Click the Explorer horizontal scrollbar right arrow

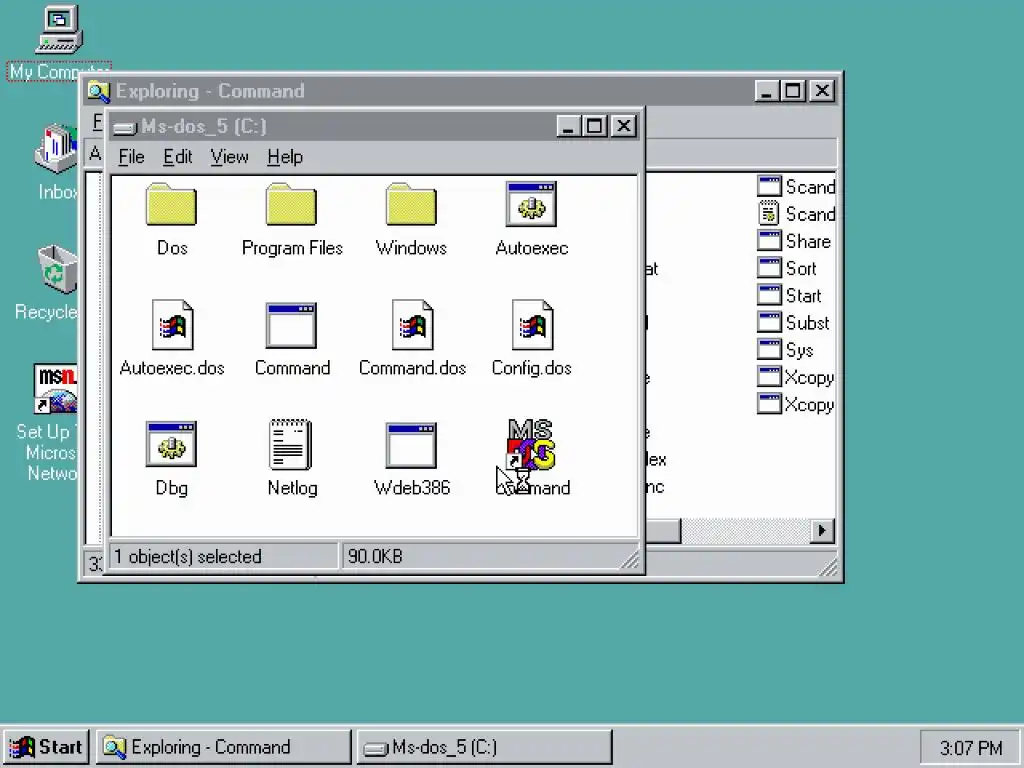pos(822,530)
